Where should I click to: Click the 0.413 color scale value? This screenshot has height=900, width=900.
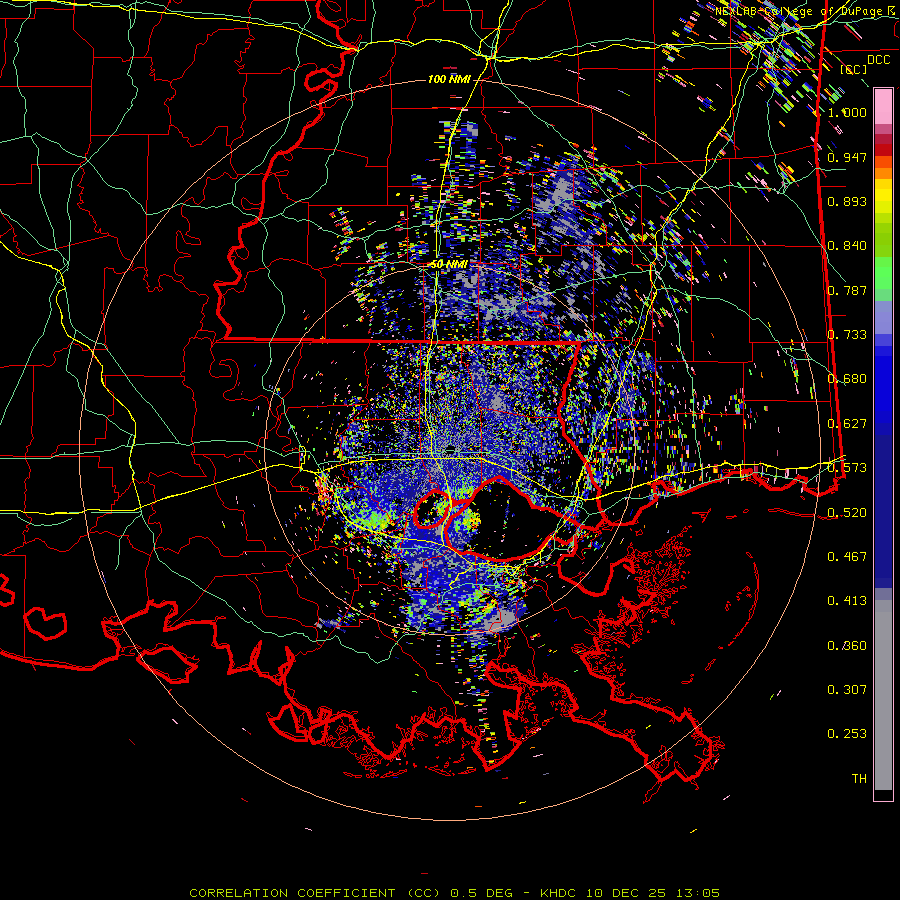[847, 600]
